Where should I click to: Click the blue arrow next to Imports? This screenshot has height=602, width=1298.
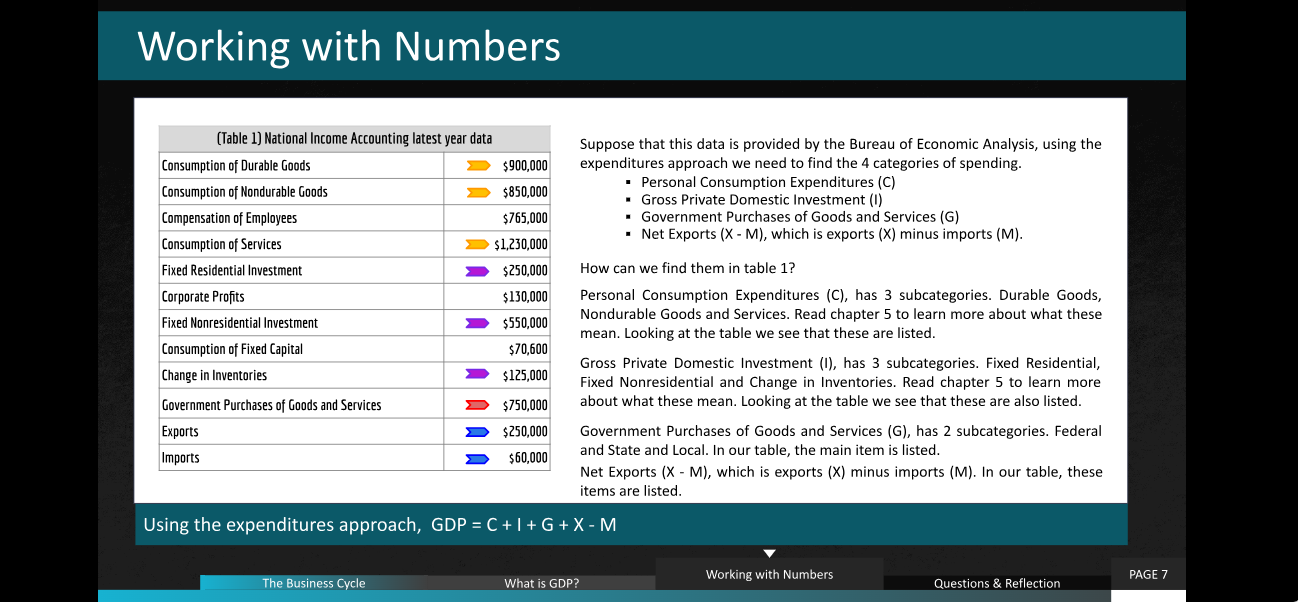point(478,458)
